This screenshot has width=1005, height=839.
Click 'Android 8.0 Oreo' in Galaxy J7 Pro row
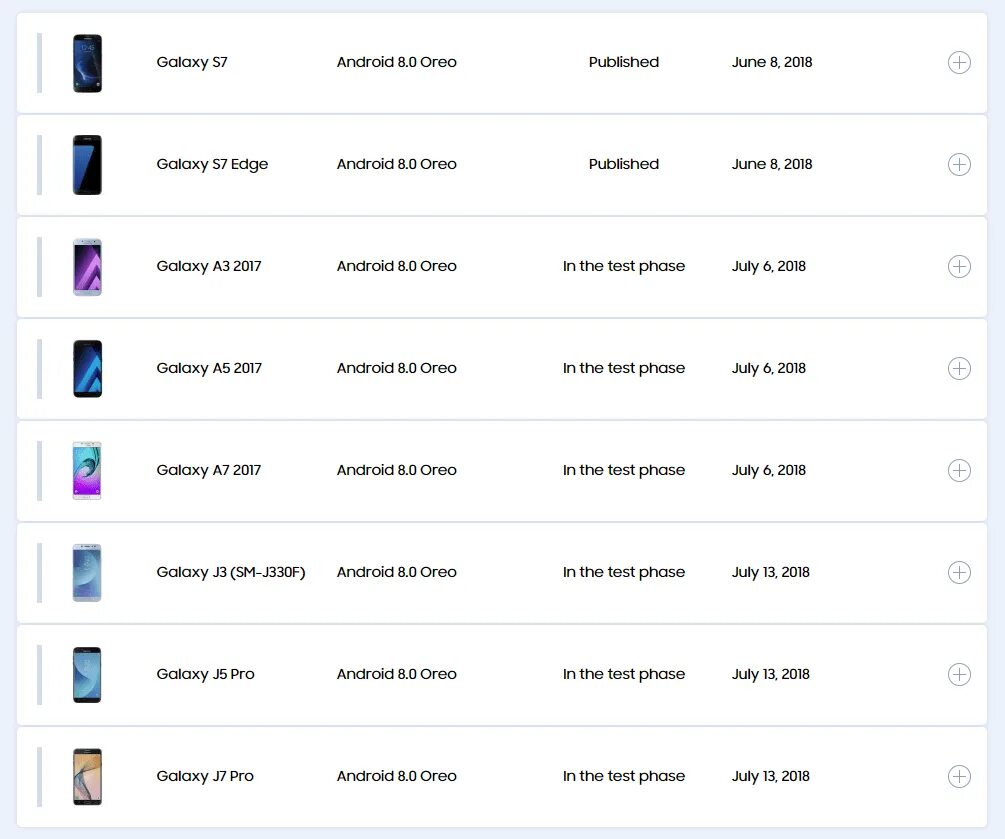tap(397, 776)
